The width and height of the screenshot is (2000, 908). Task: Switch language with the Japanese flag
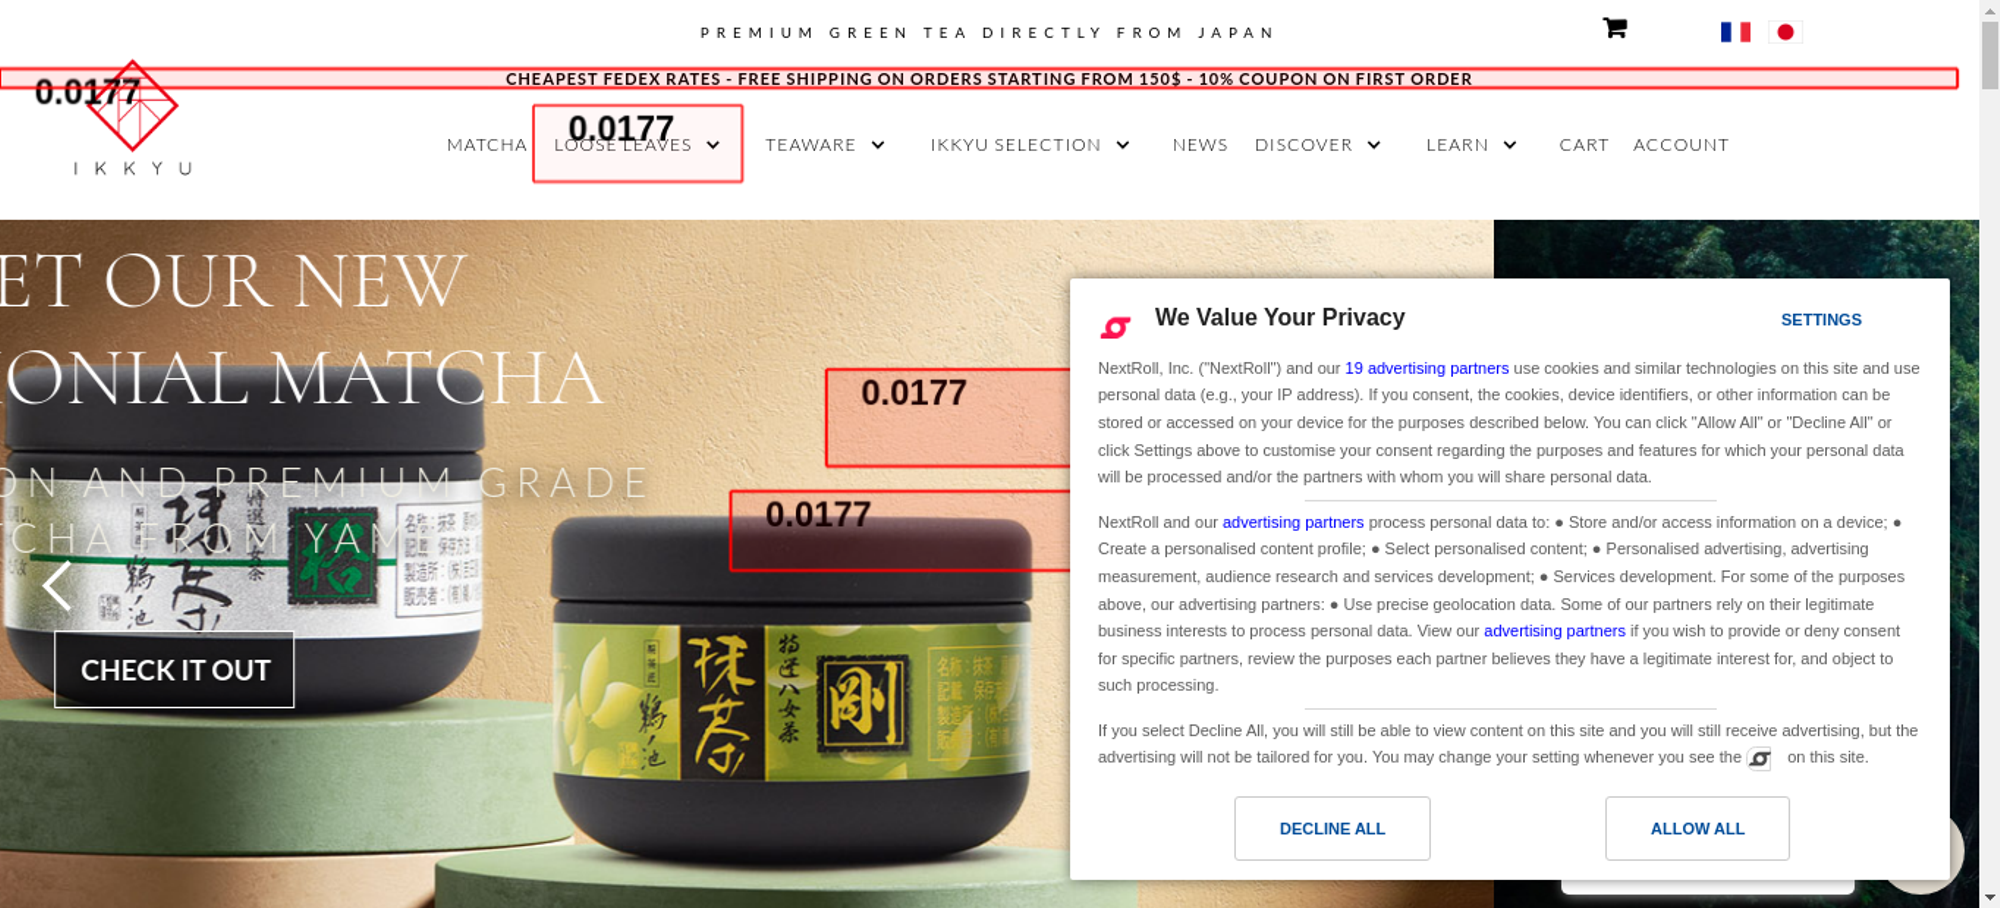1785,32
